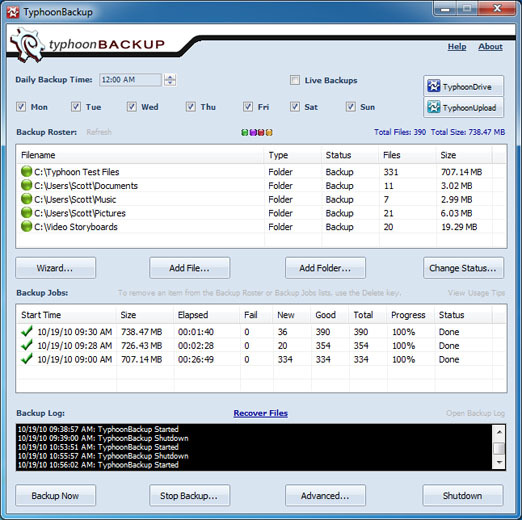Uncheck the Wed backup day
Viewport: 522px width, 520px height.
(132, 107)
